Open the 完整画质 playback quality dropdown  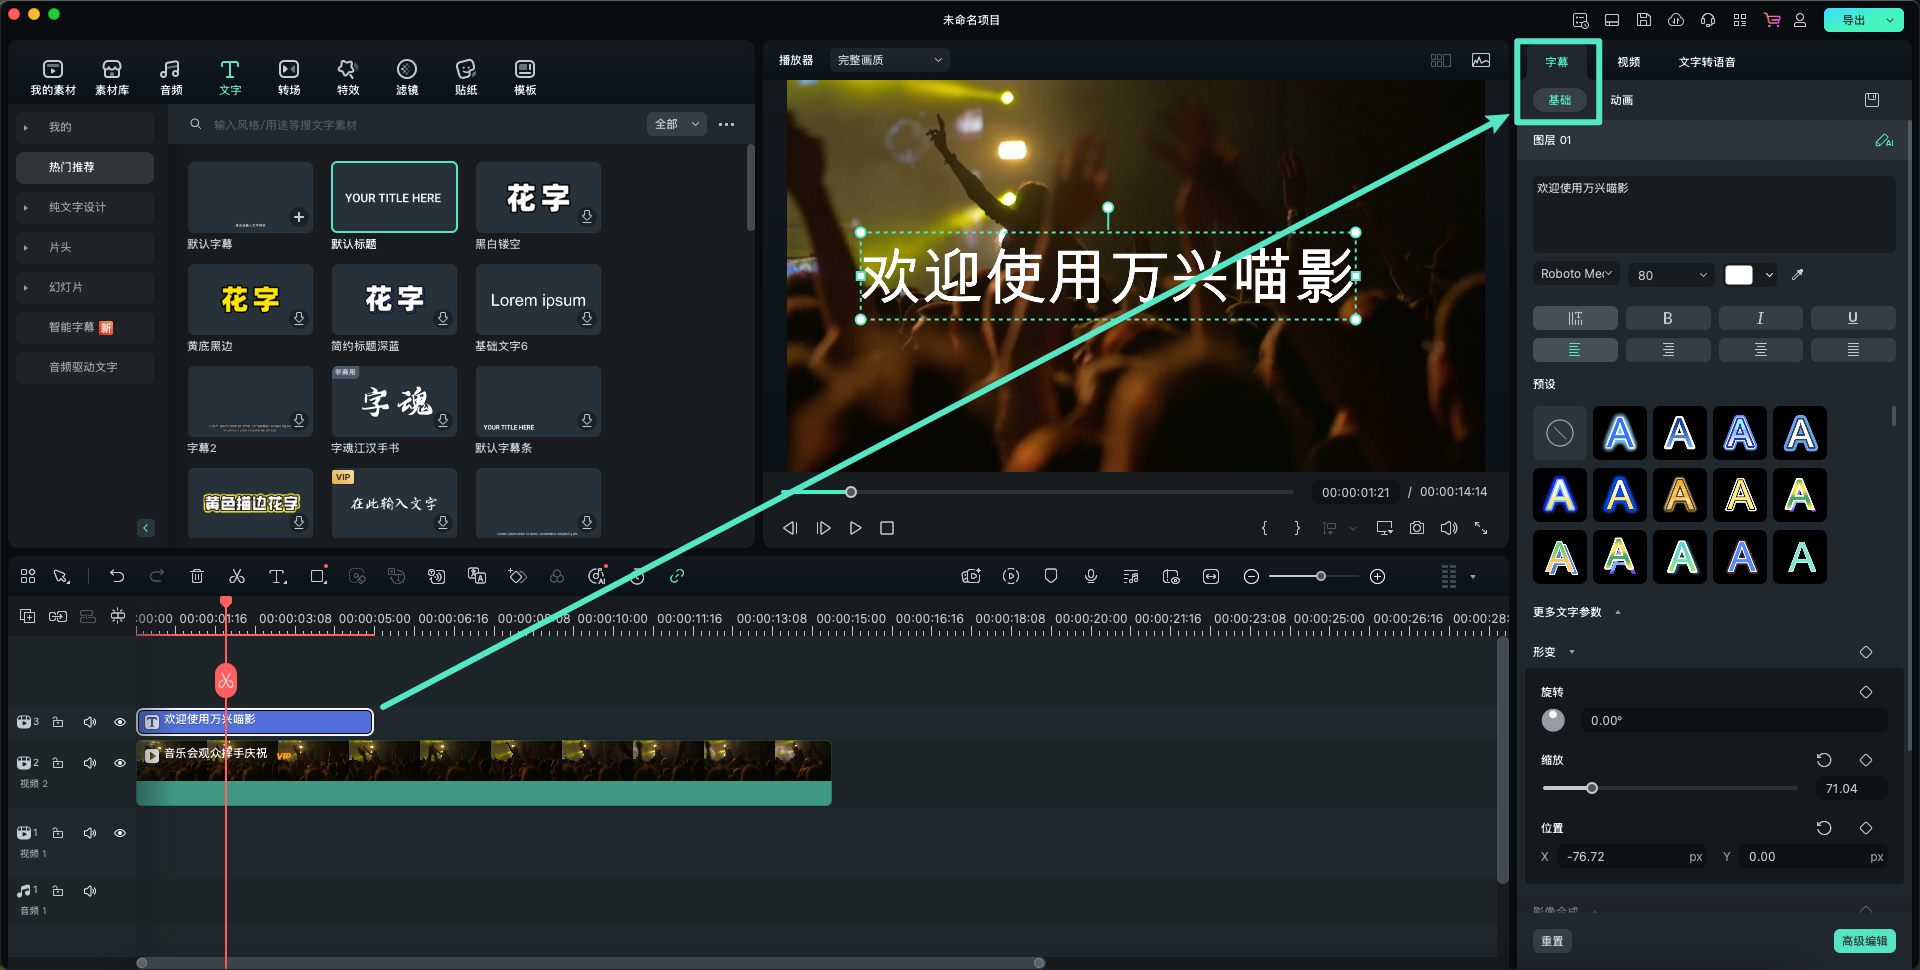coord(888,59)
